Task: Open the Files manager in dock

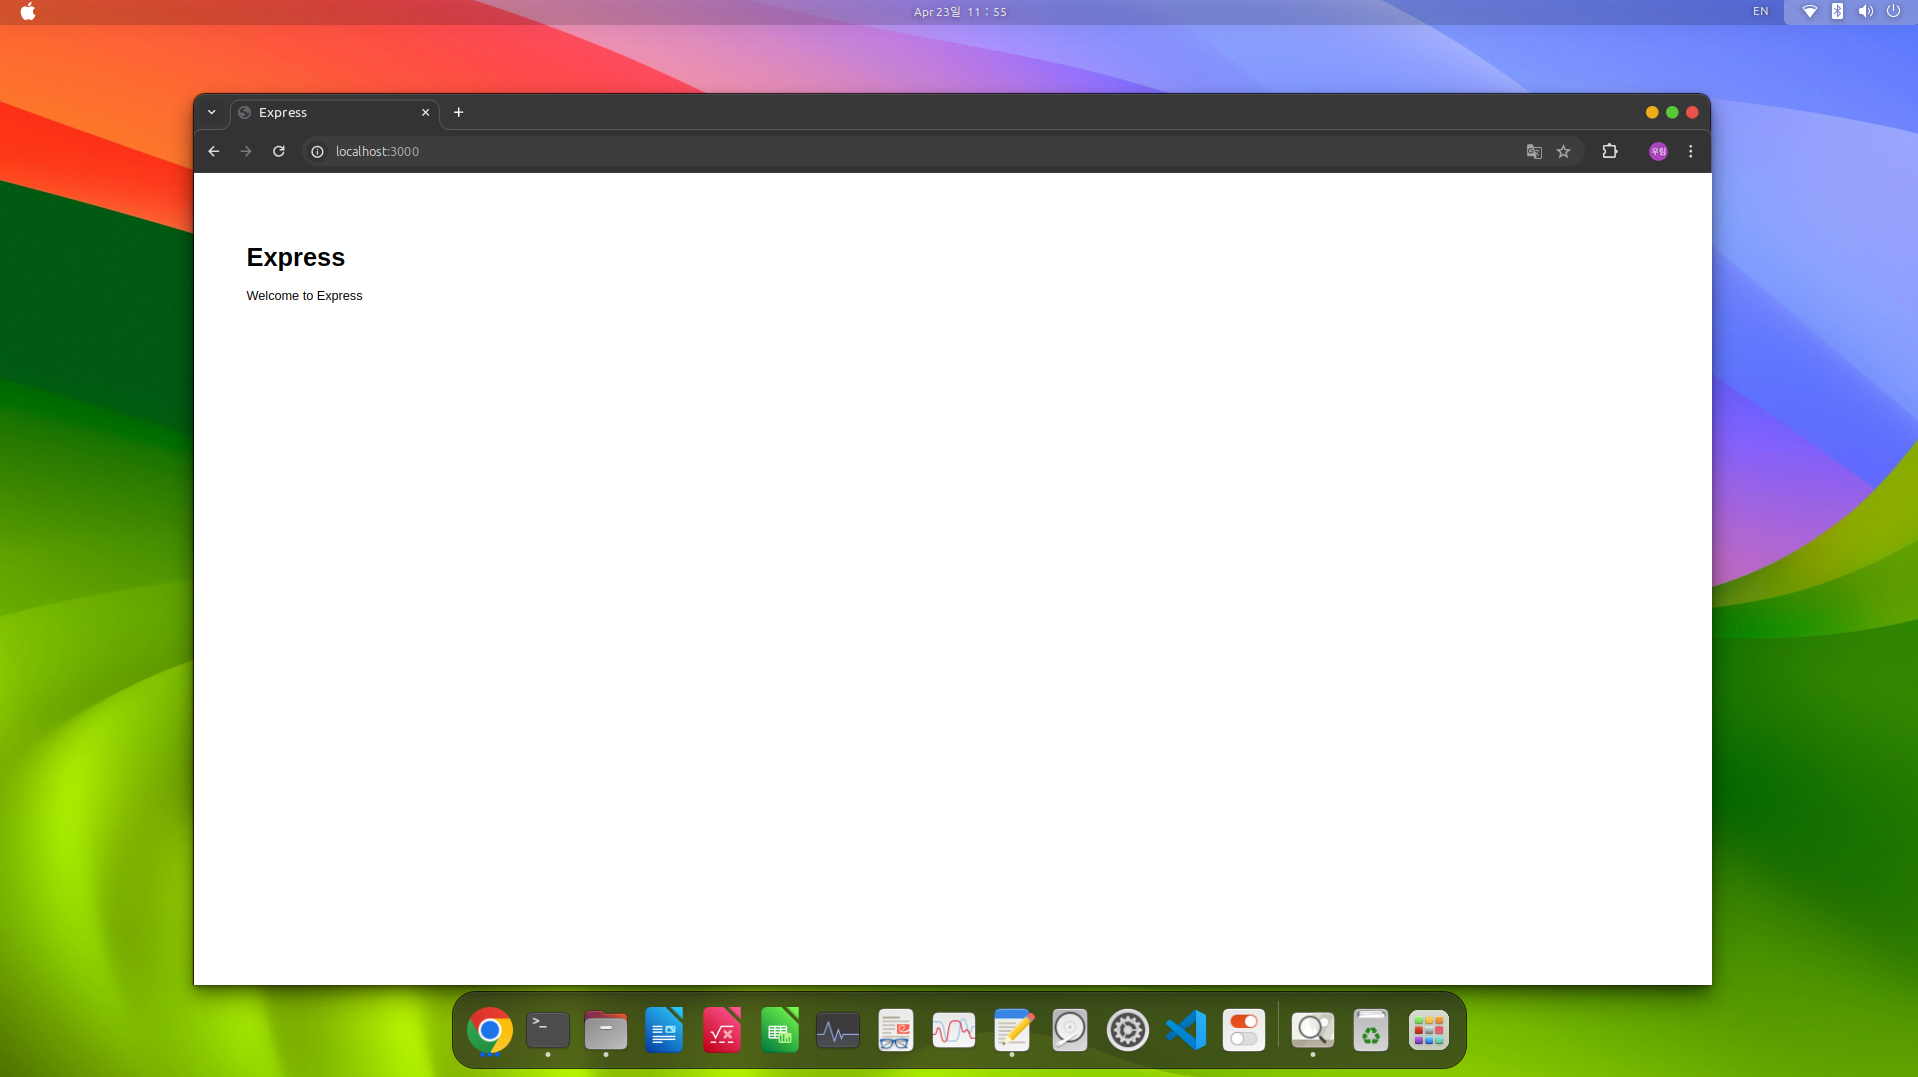Action: tap(606, 1030)
